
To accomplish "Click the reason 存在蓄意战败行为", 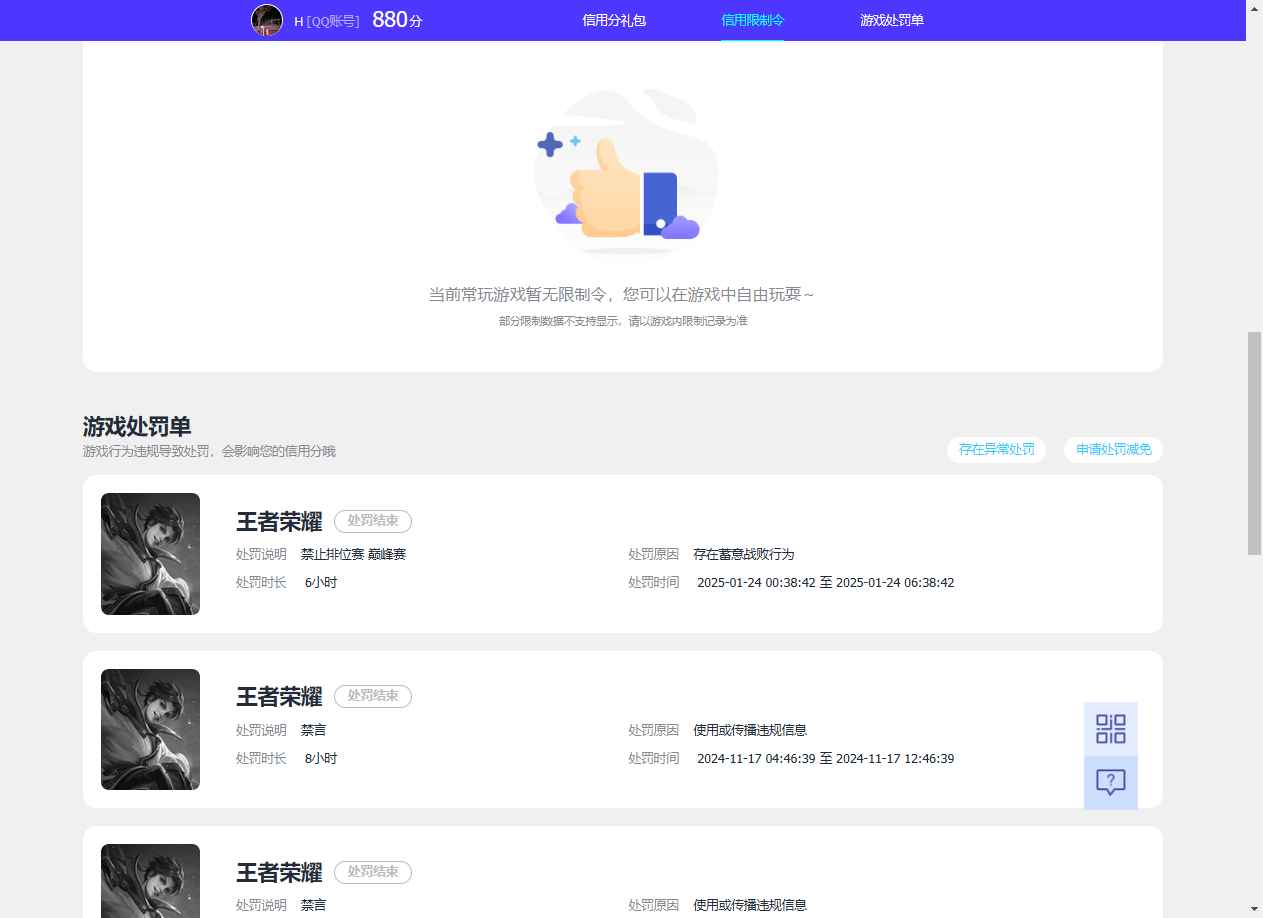I will click(744, 554).
